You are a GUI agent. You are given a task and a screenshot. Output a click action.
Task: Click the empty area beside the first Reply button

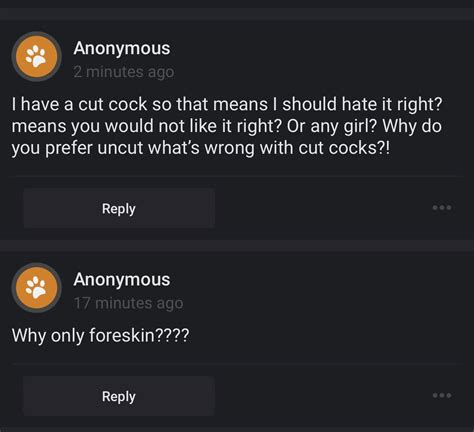[323, 208]
